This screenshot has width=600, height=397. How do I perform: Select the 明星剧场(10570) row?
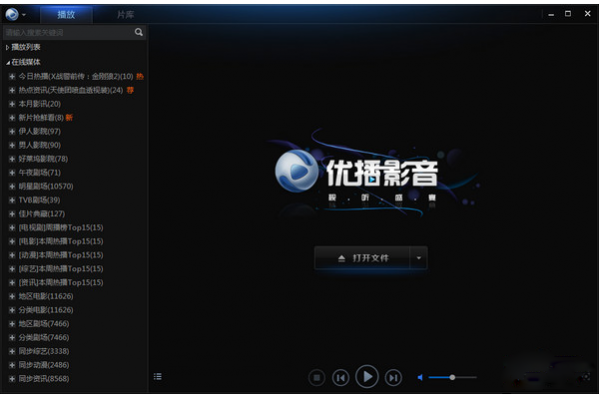[46, 186]
